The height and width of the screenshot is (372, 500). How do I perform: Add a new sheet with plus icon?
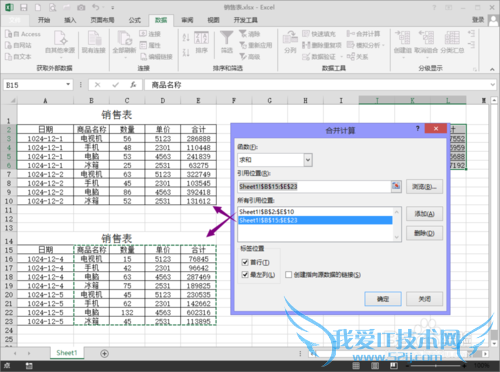pos(104,353)
